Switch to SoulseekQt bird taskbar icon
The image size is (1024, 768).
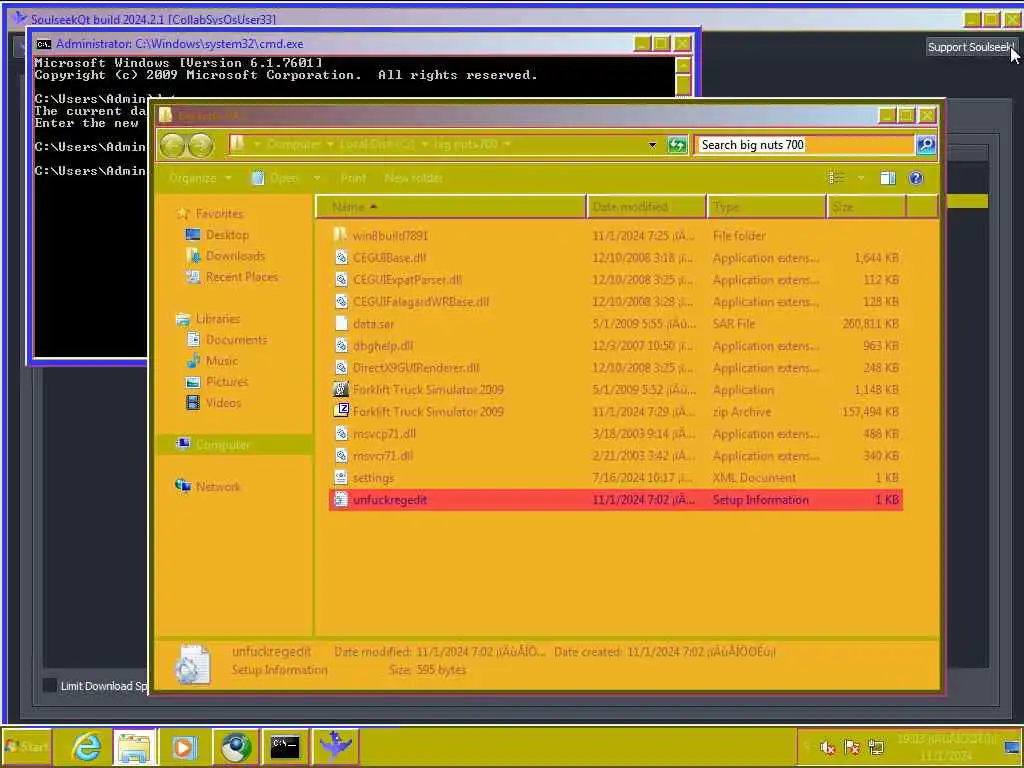[x=335, y=746]
